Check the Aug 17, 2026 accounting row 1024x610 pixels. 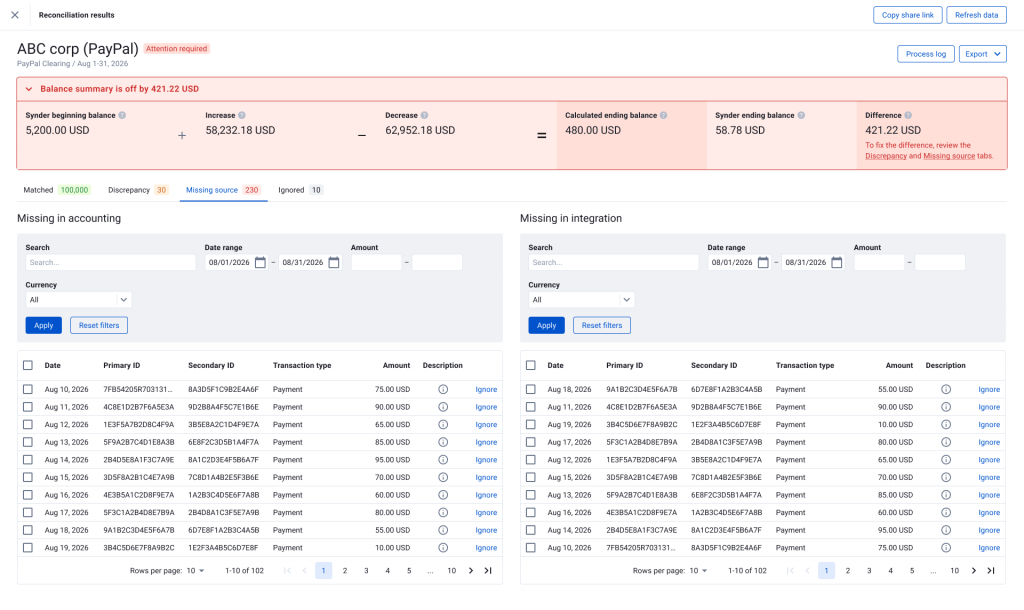click(x=27, y=513)
